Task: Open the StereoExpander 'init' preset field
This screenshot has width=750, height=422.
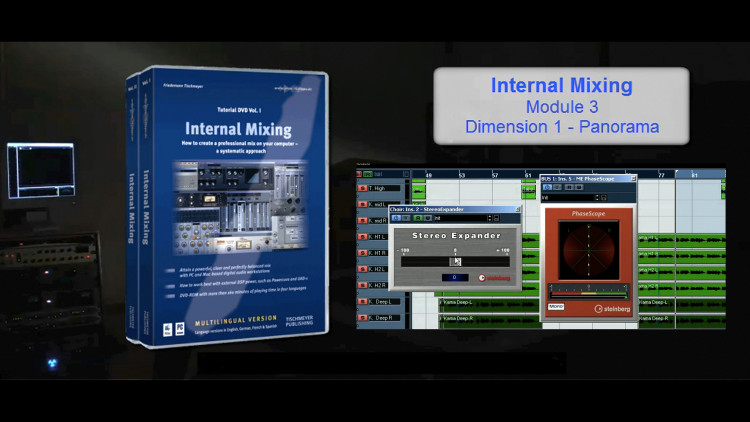Action: (460, 218)
